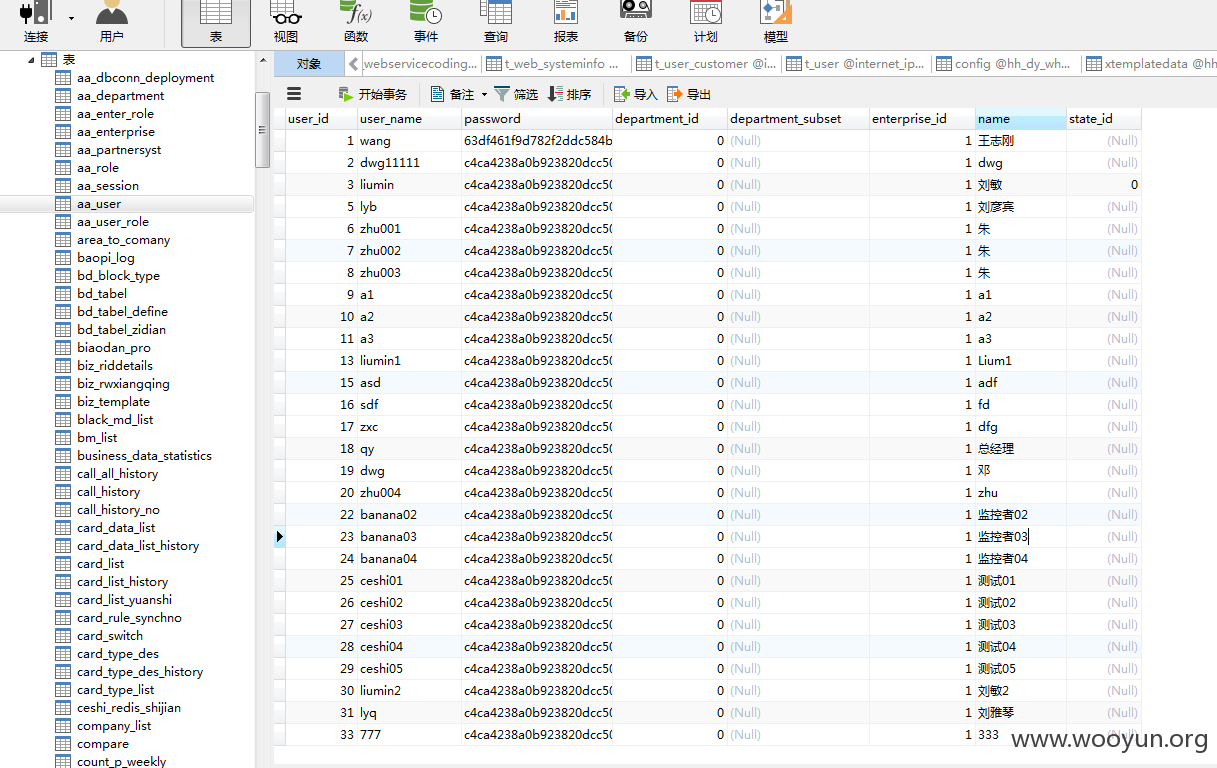Select aa_enterprise table in tree

[116, 132]
